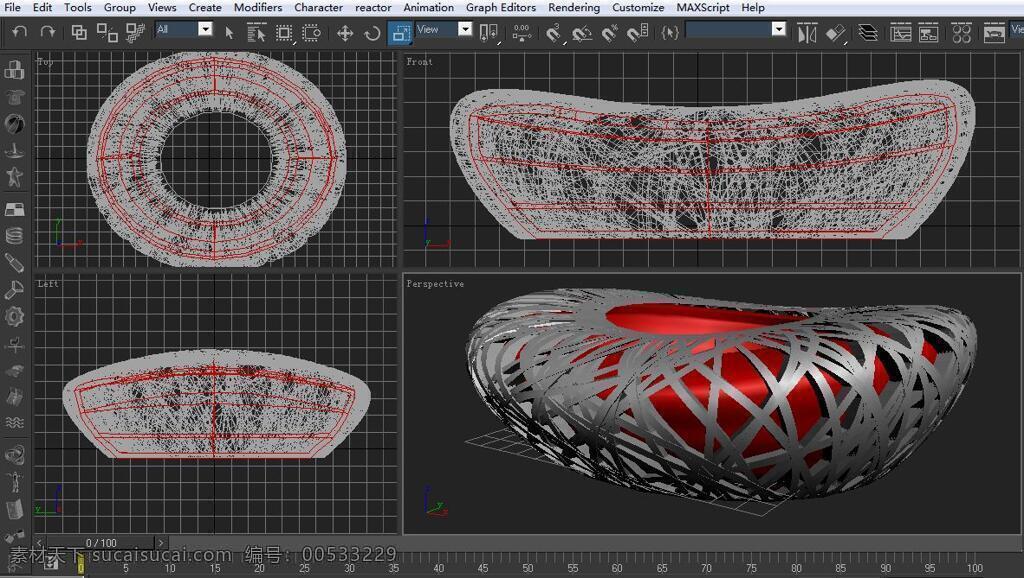The image size is (1024, 578).
Task: Click the named selection sets input field
Action: pyautogui.click(x=729, y=29)
